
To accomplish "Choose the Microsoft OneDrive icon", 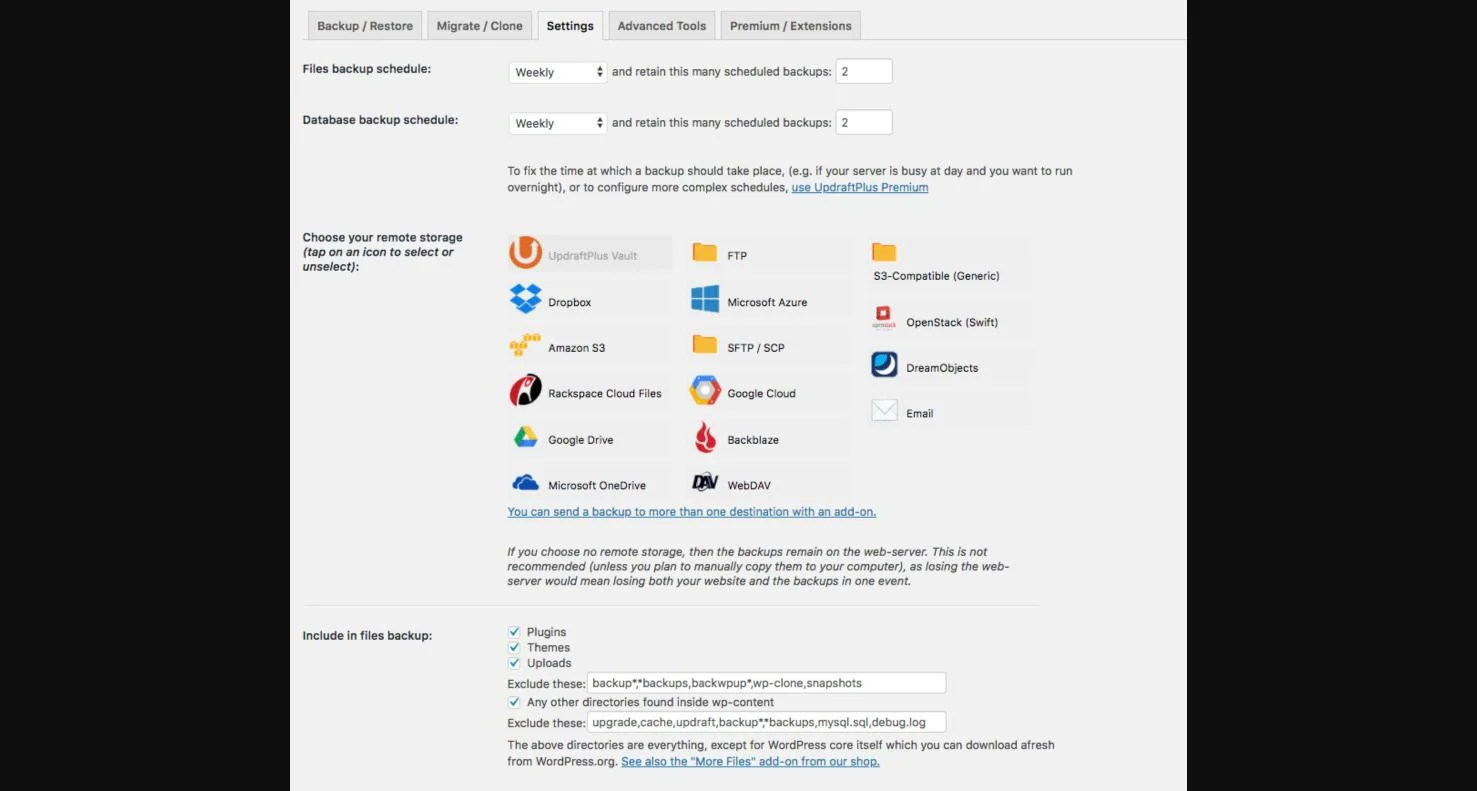I will coord(525,484).
